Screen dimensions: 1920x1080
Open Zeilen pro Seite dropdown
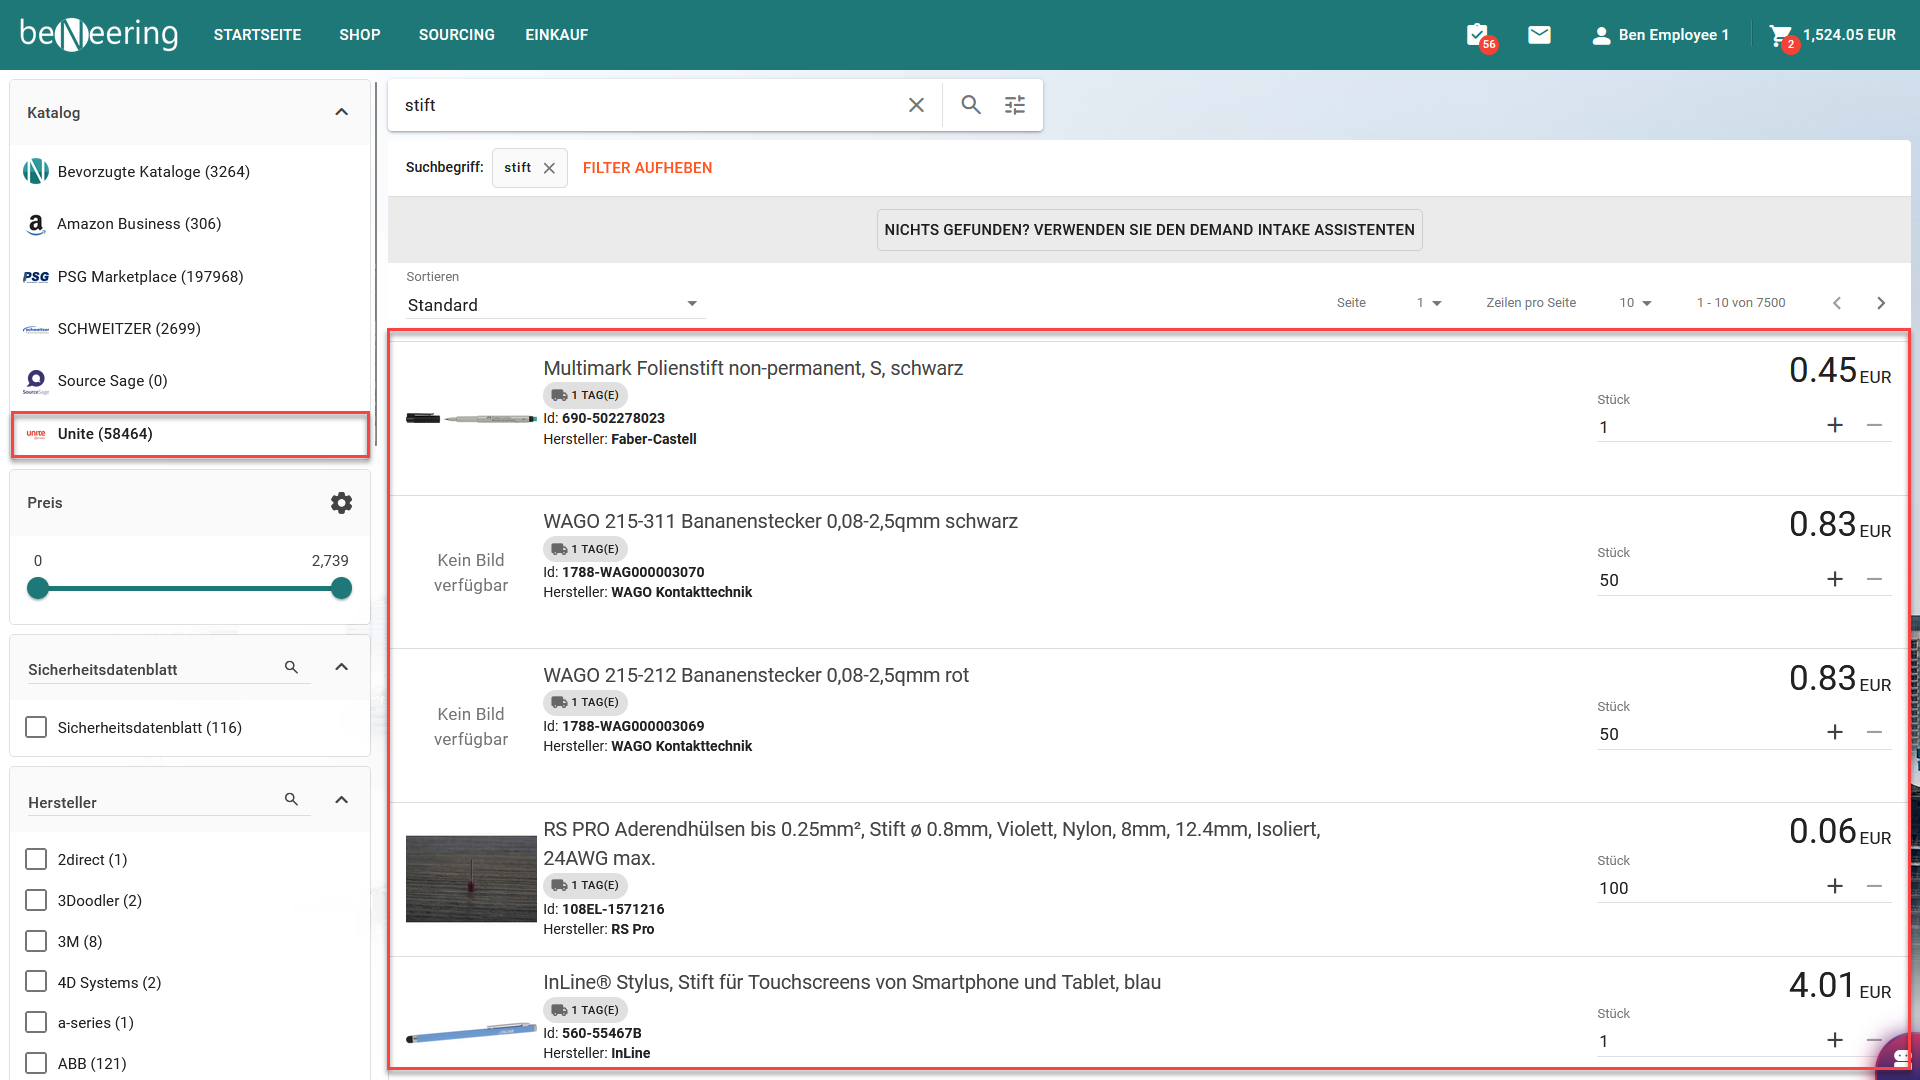[1635, 303]
